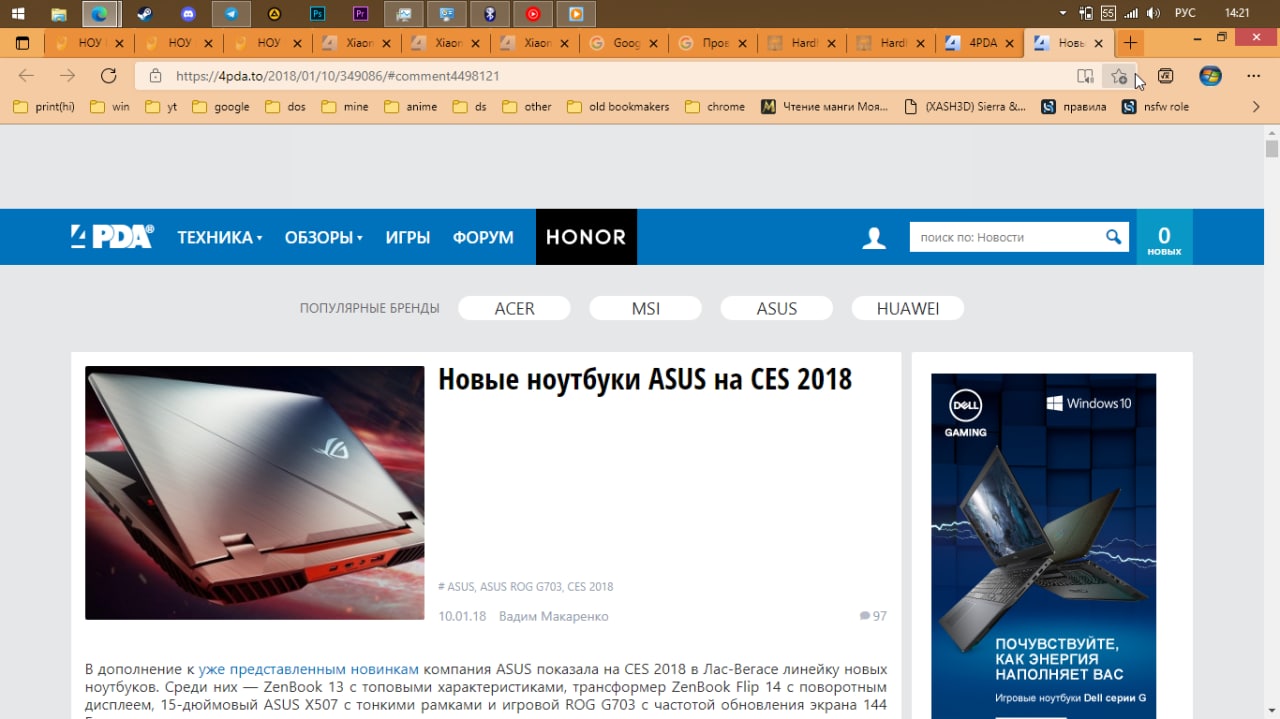Open the print(hi) bookmarks folder
The height and width of the screenshot is (719, 1280).
pyautogui.click(x=45, y=107)
